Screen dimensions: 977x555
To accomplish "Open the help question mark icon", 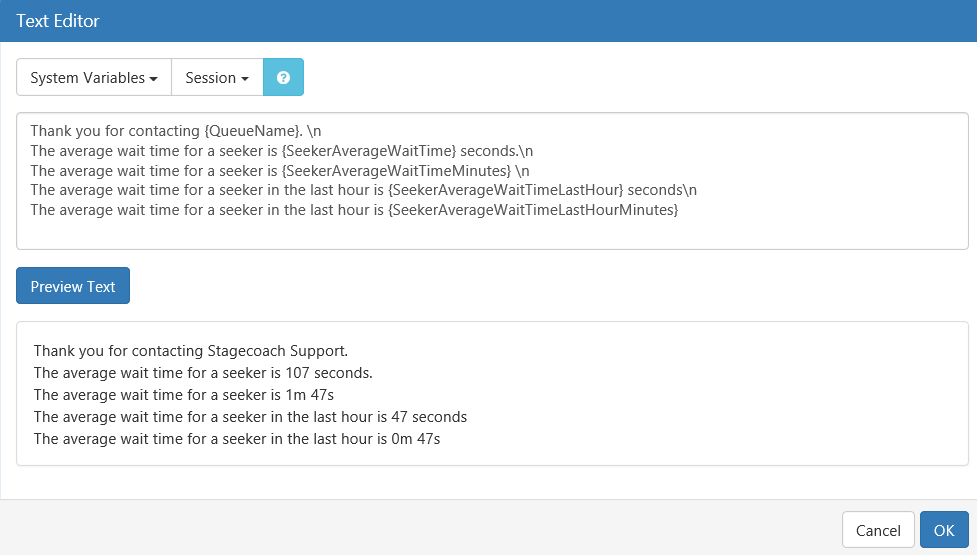I will pos(284,77).
